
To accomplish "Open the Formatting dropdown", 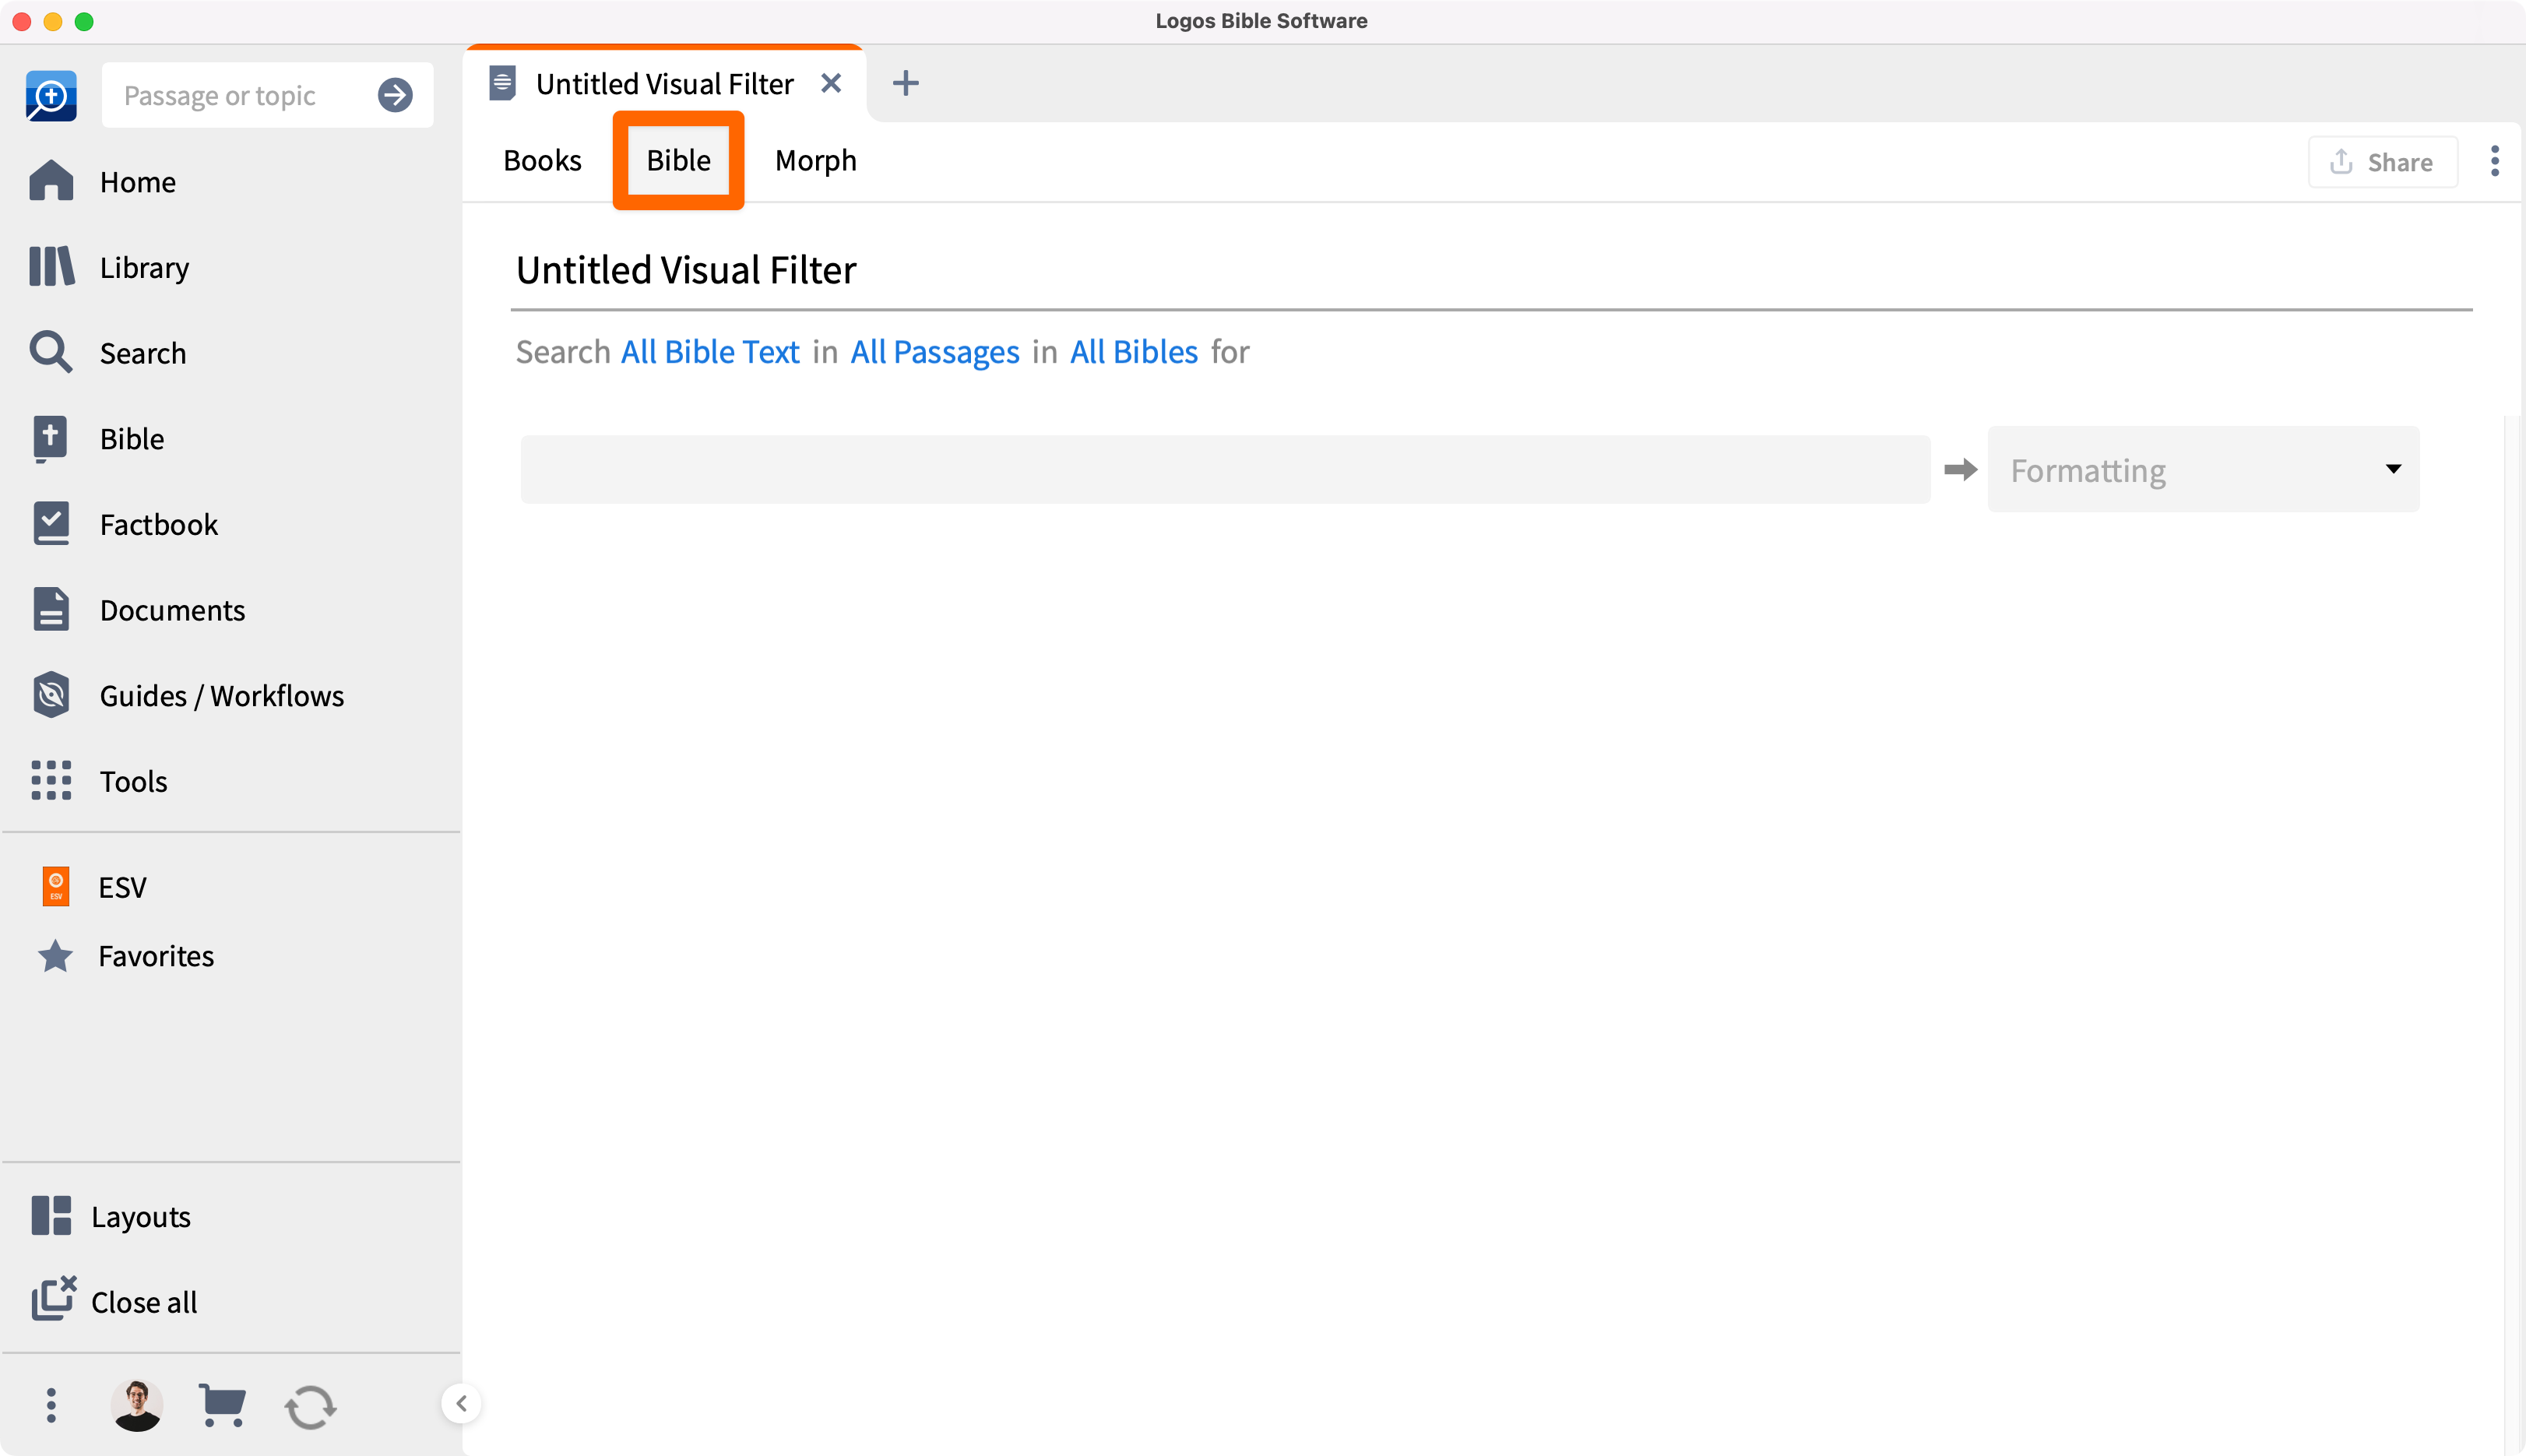I will pyautogui.click(x=2203, y=469).
